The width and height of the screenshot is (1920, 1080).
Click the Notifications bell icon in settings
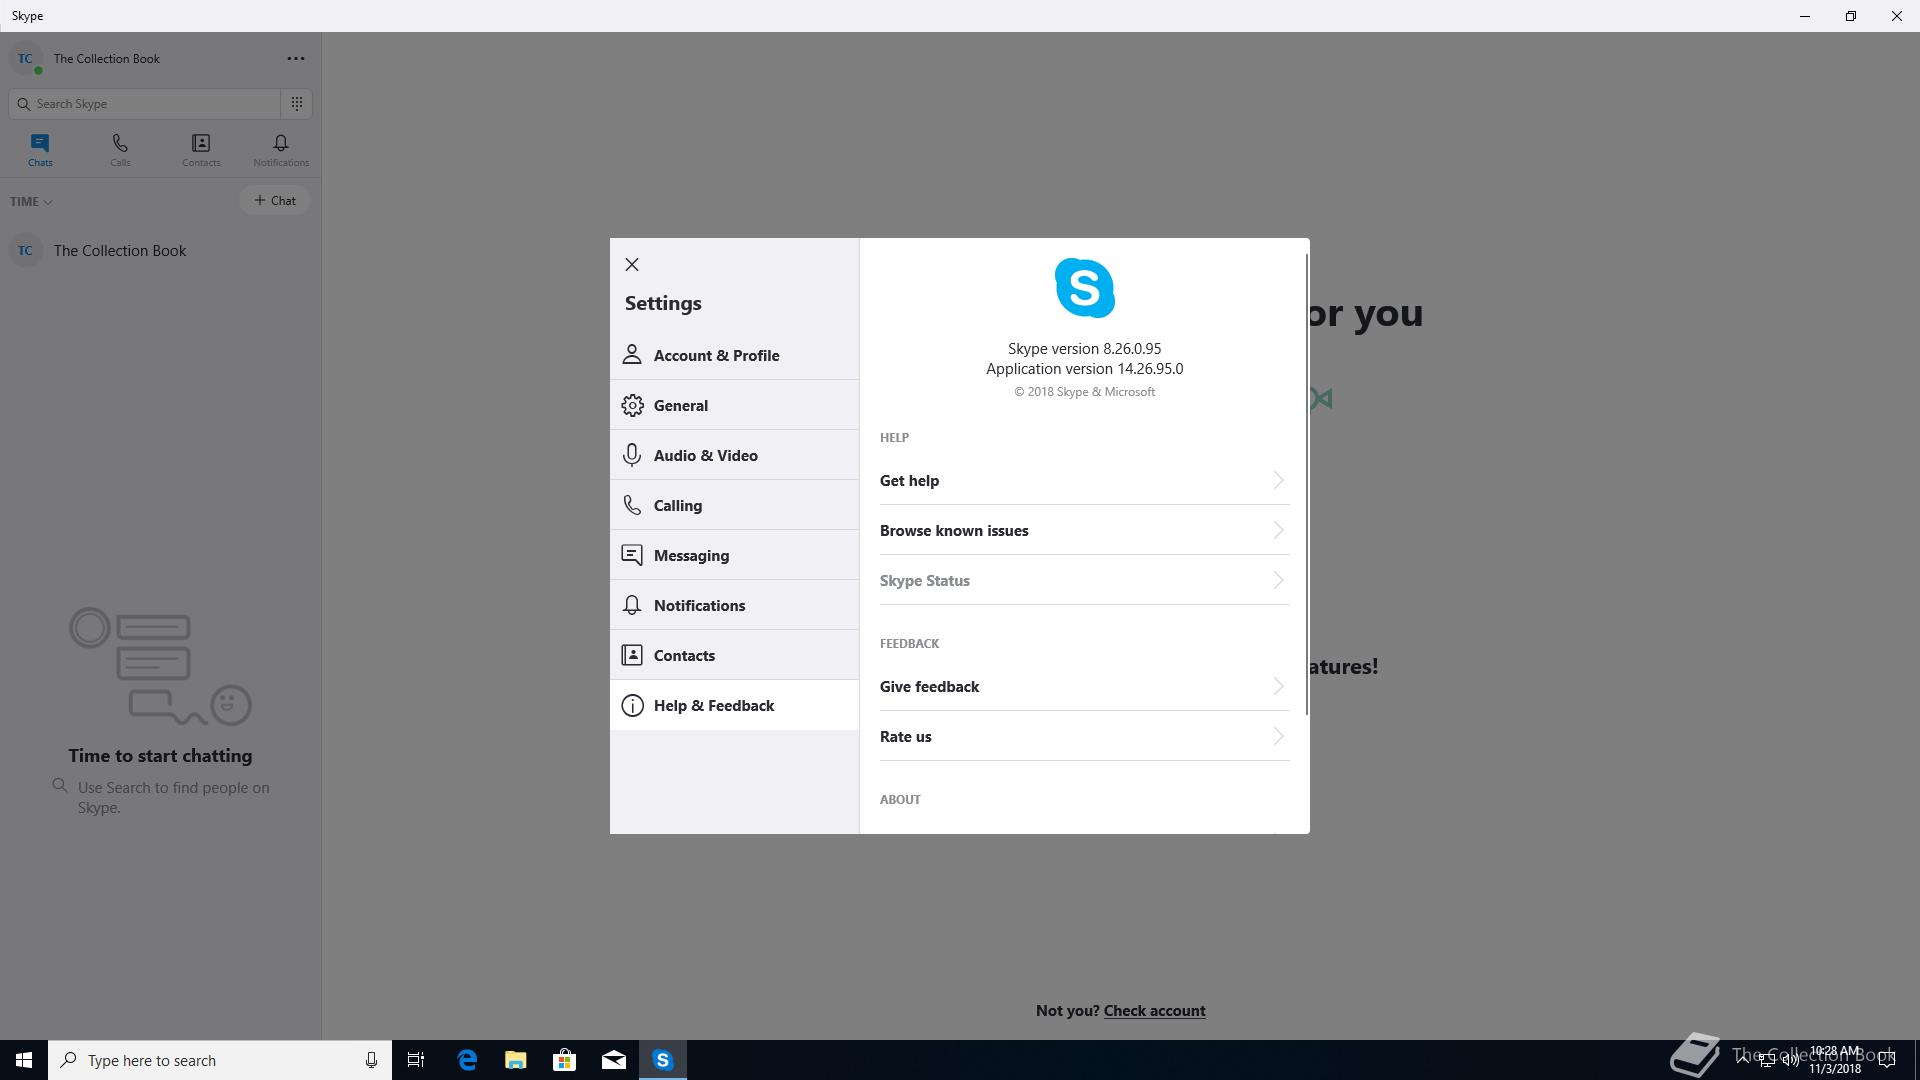pos(632,605)
